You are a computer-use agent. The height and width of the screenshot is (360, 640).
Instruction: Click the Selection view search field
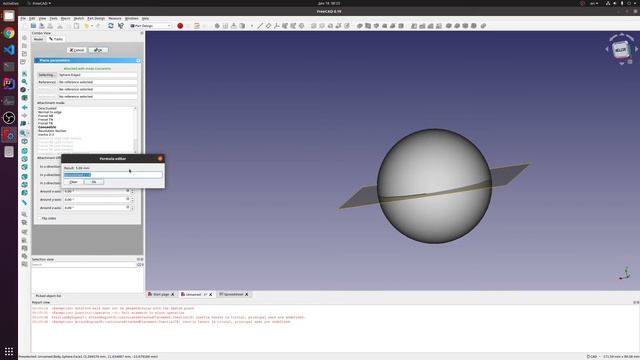click(83, 264)
